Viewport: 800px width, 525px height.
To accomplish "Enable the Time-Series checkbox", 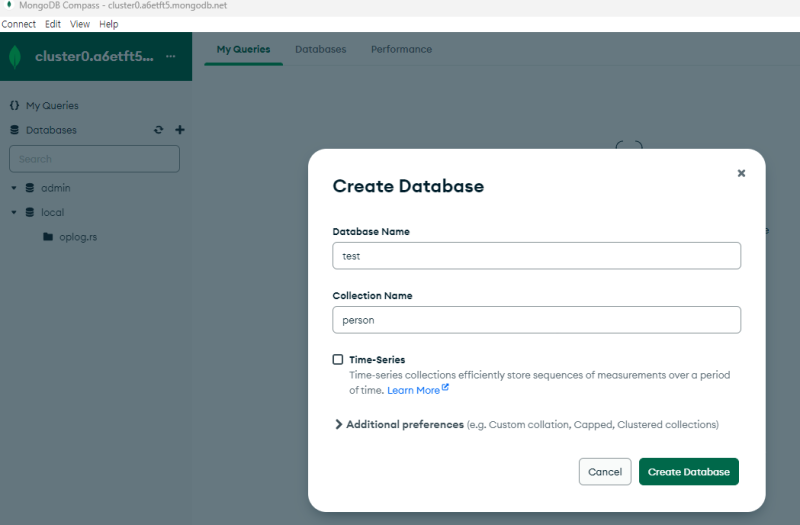I will (x=338, y=359).
